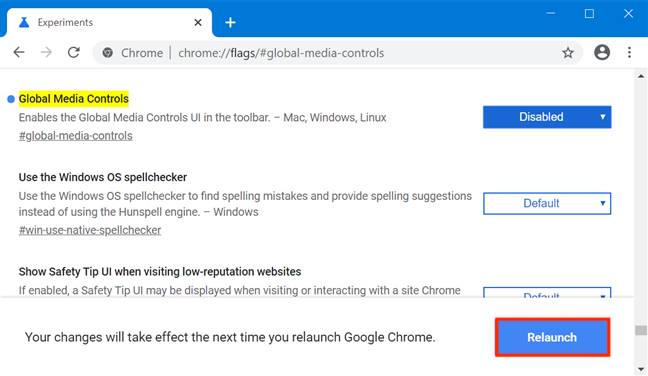Click the scrollbar down arrow
Image resolution: width=648 pixels, height=376 pixels.
click(x=641, y=369)
